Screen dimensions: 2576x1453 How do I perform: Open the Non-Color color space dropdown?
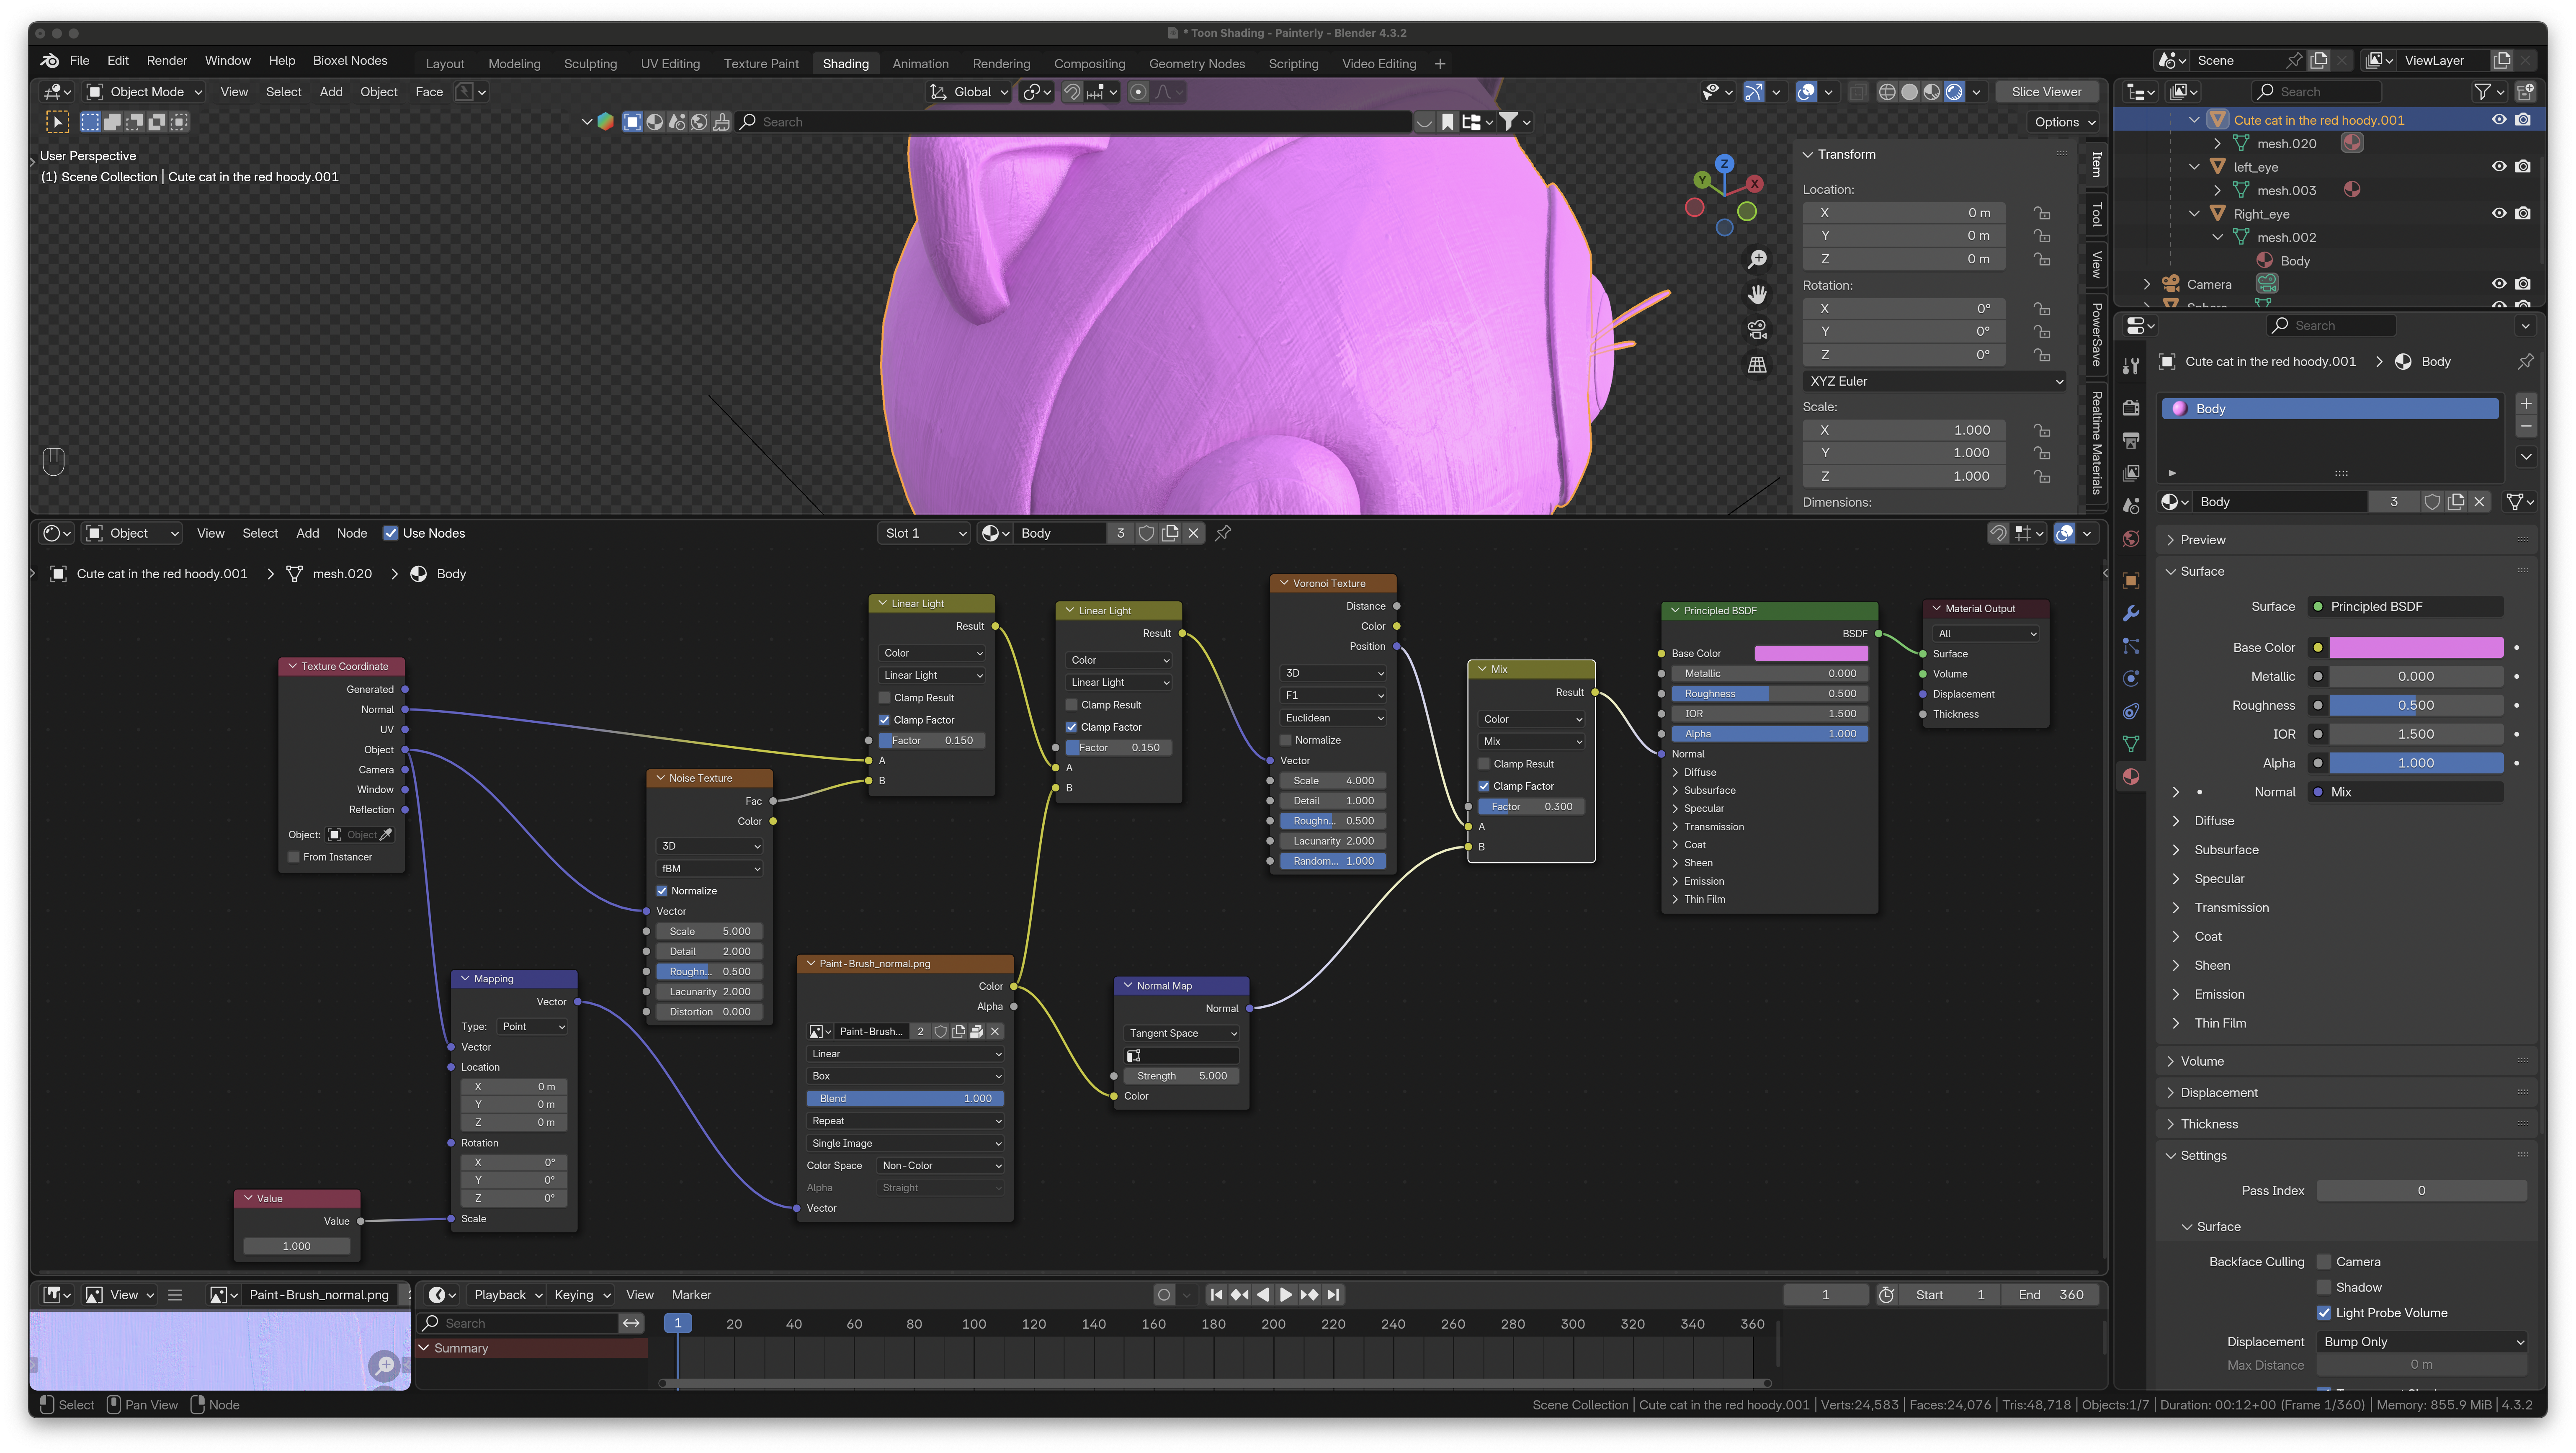(940, 1166)
